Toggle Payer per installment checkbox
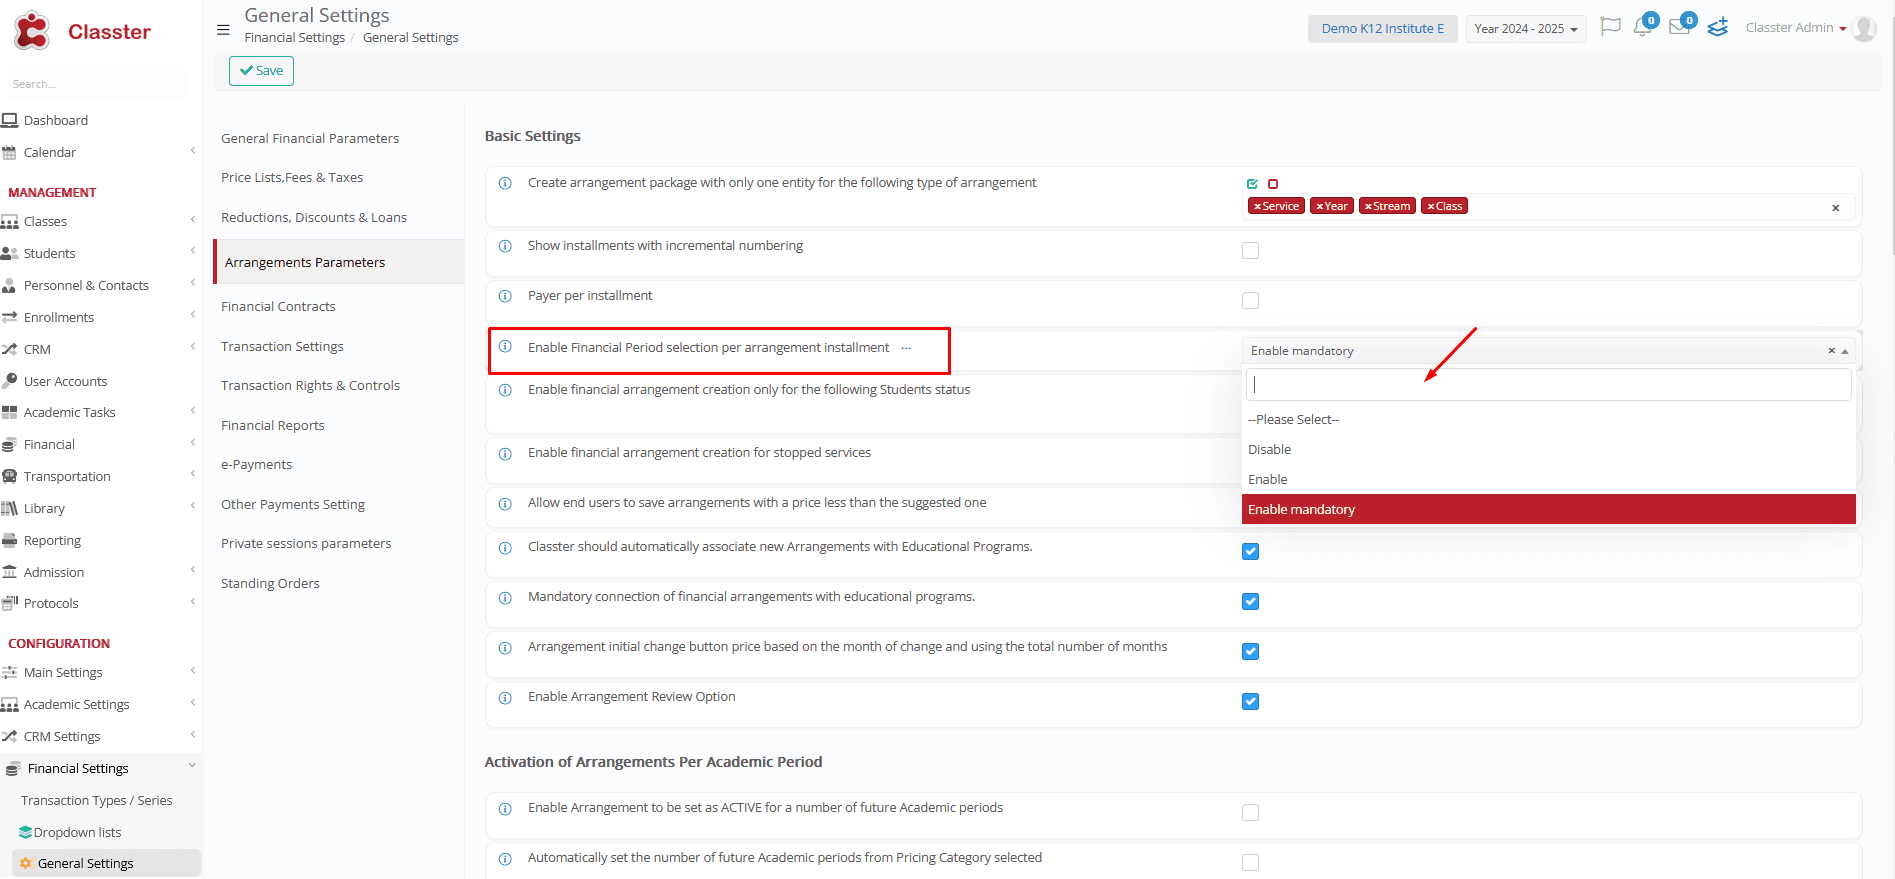 1250,301
